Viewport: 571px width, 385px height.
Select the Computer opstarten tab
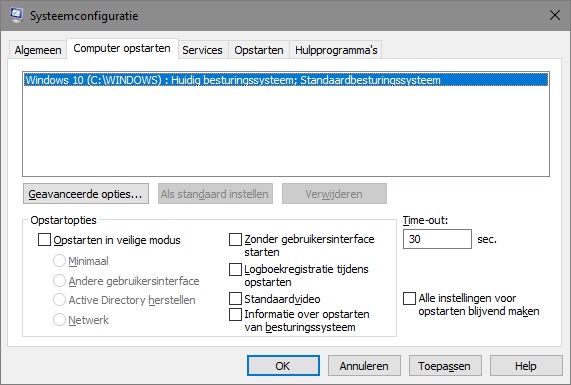click(x=122, y=48)
